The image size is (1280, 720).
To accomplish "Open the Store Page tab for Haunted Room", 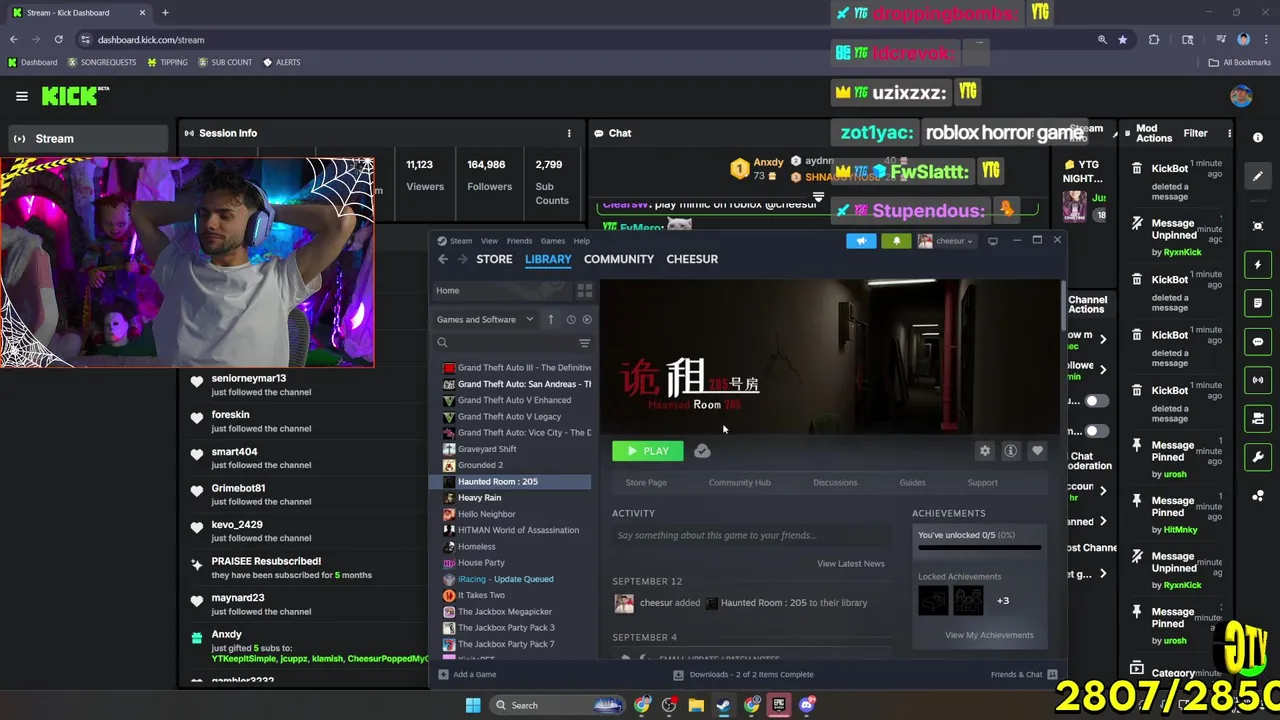I will point(646,483).
